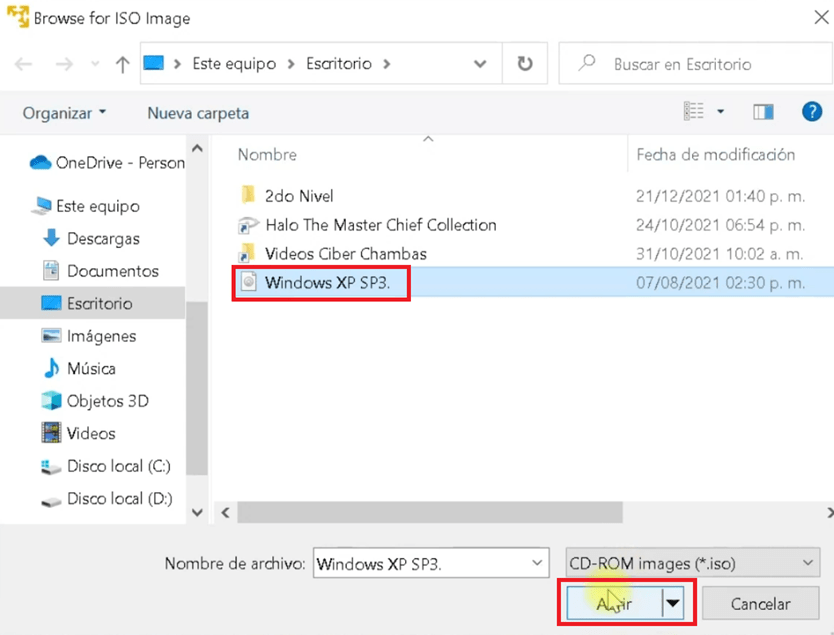Open recent locations chevron next to arrows
Screen dimensions: 834x635
(x=95, y=64)
